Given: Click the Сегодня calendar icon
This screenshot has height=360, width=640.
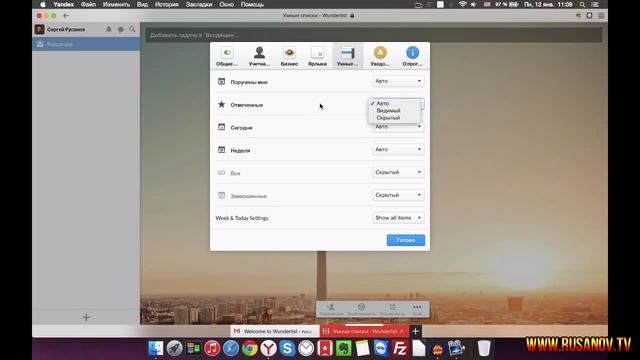Looking at the screenshot, I should pyautogui.click(x=221, y=127).
